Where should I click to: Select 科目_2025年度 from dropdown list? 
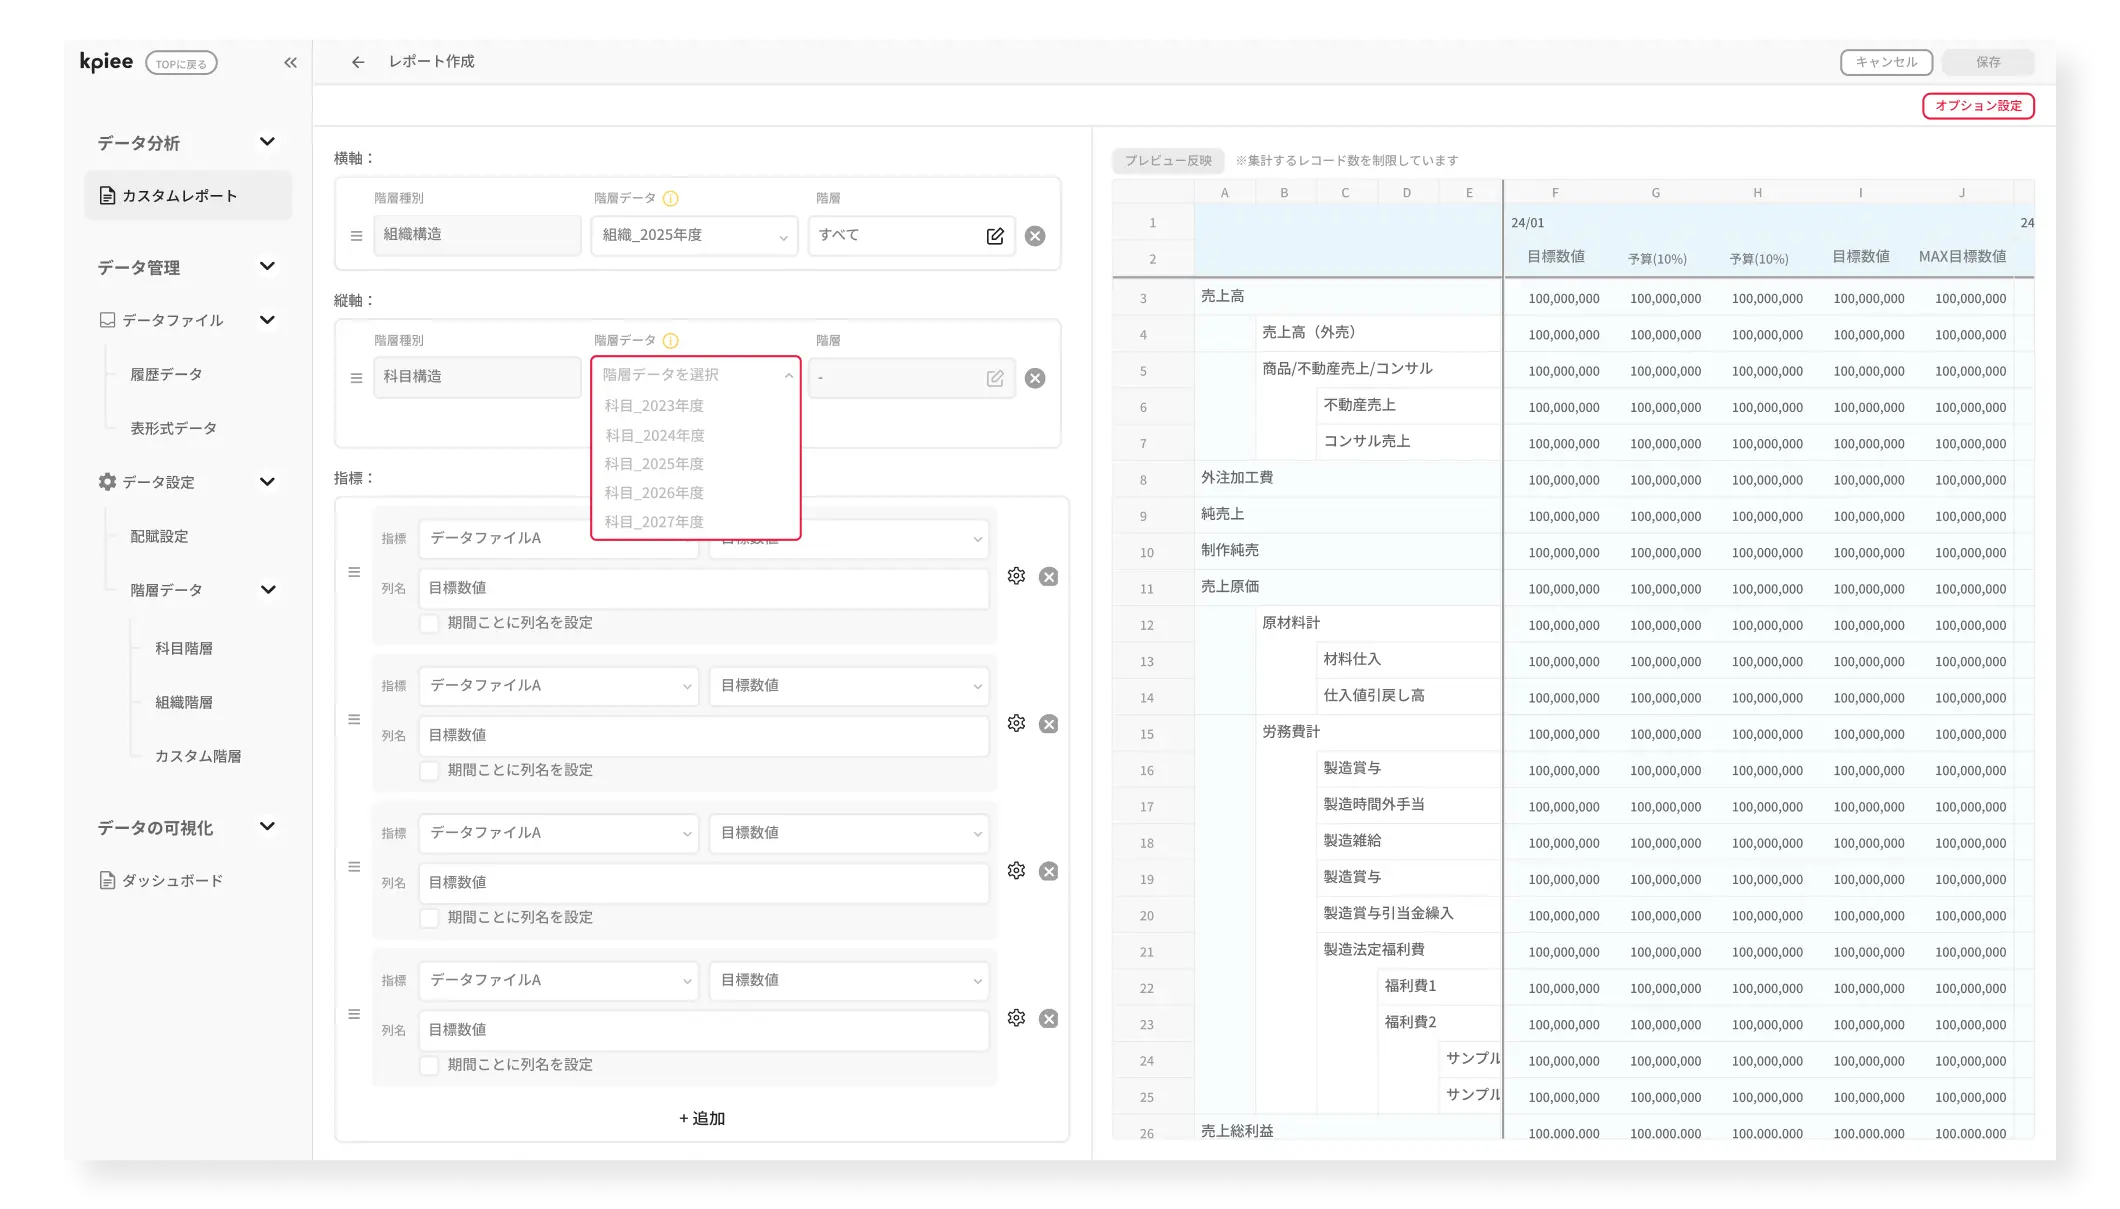654,464
